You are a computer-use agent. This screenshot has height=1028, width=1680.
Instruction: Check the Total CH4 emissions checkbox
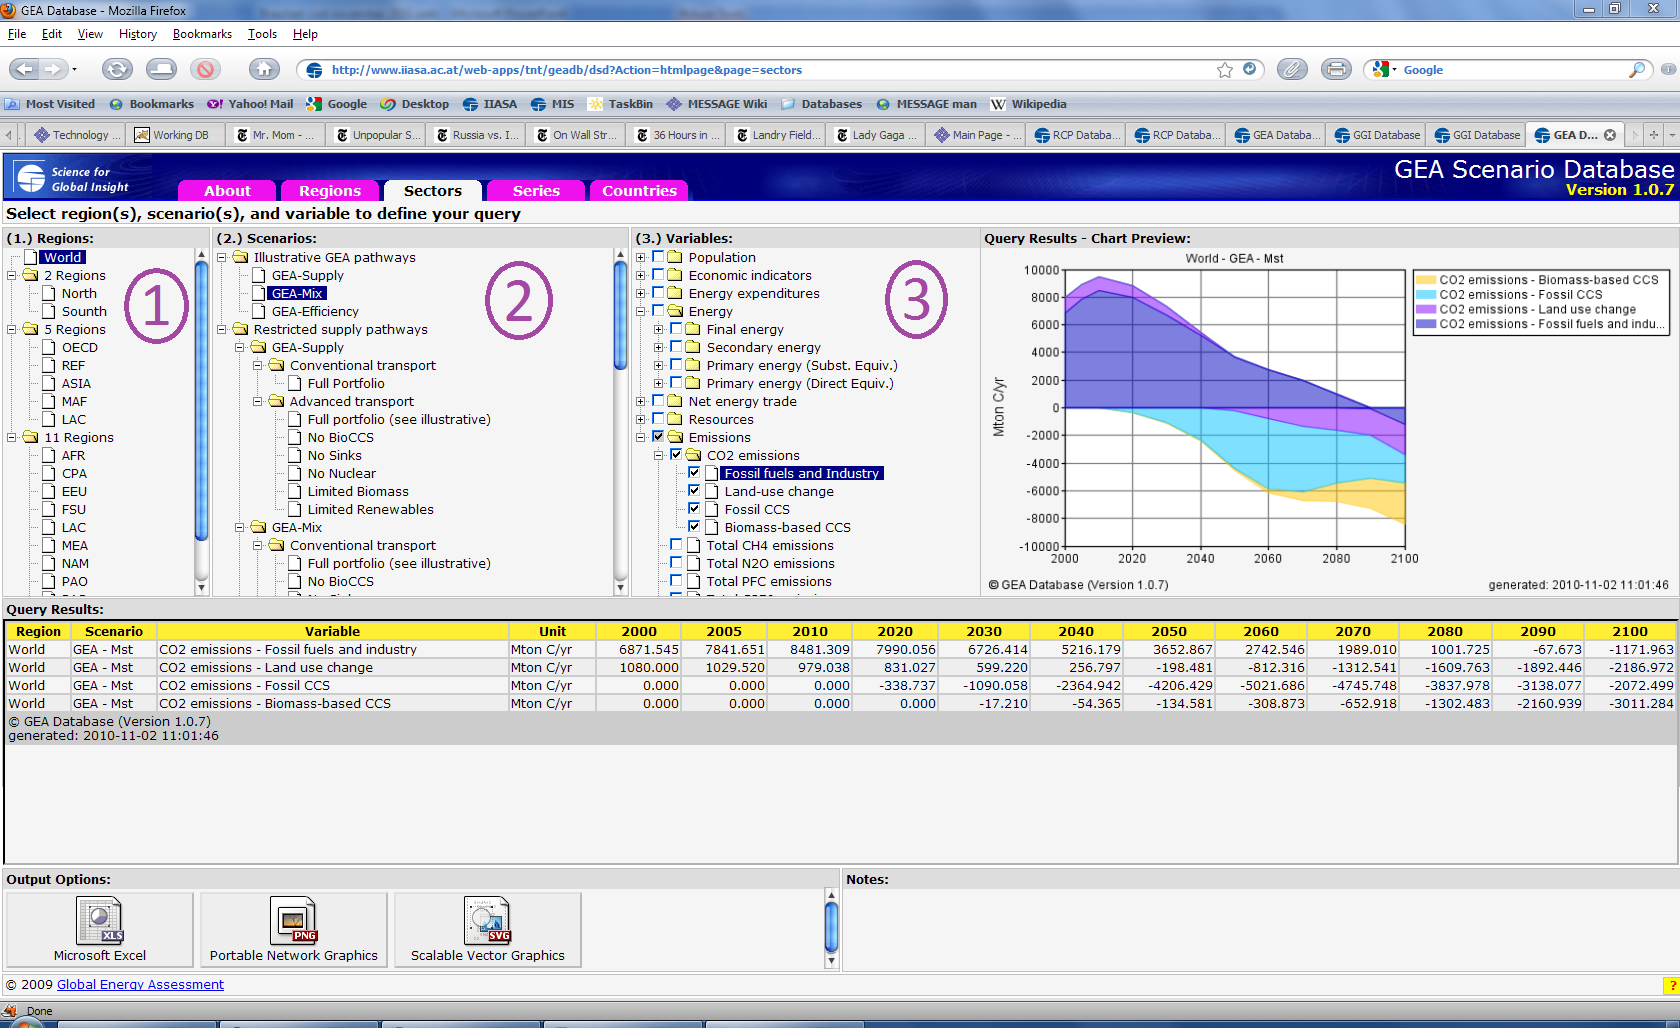pyautogui.click(x=676, y=545)
